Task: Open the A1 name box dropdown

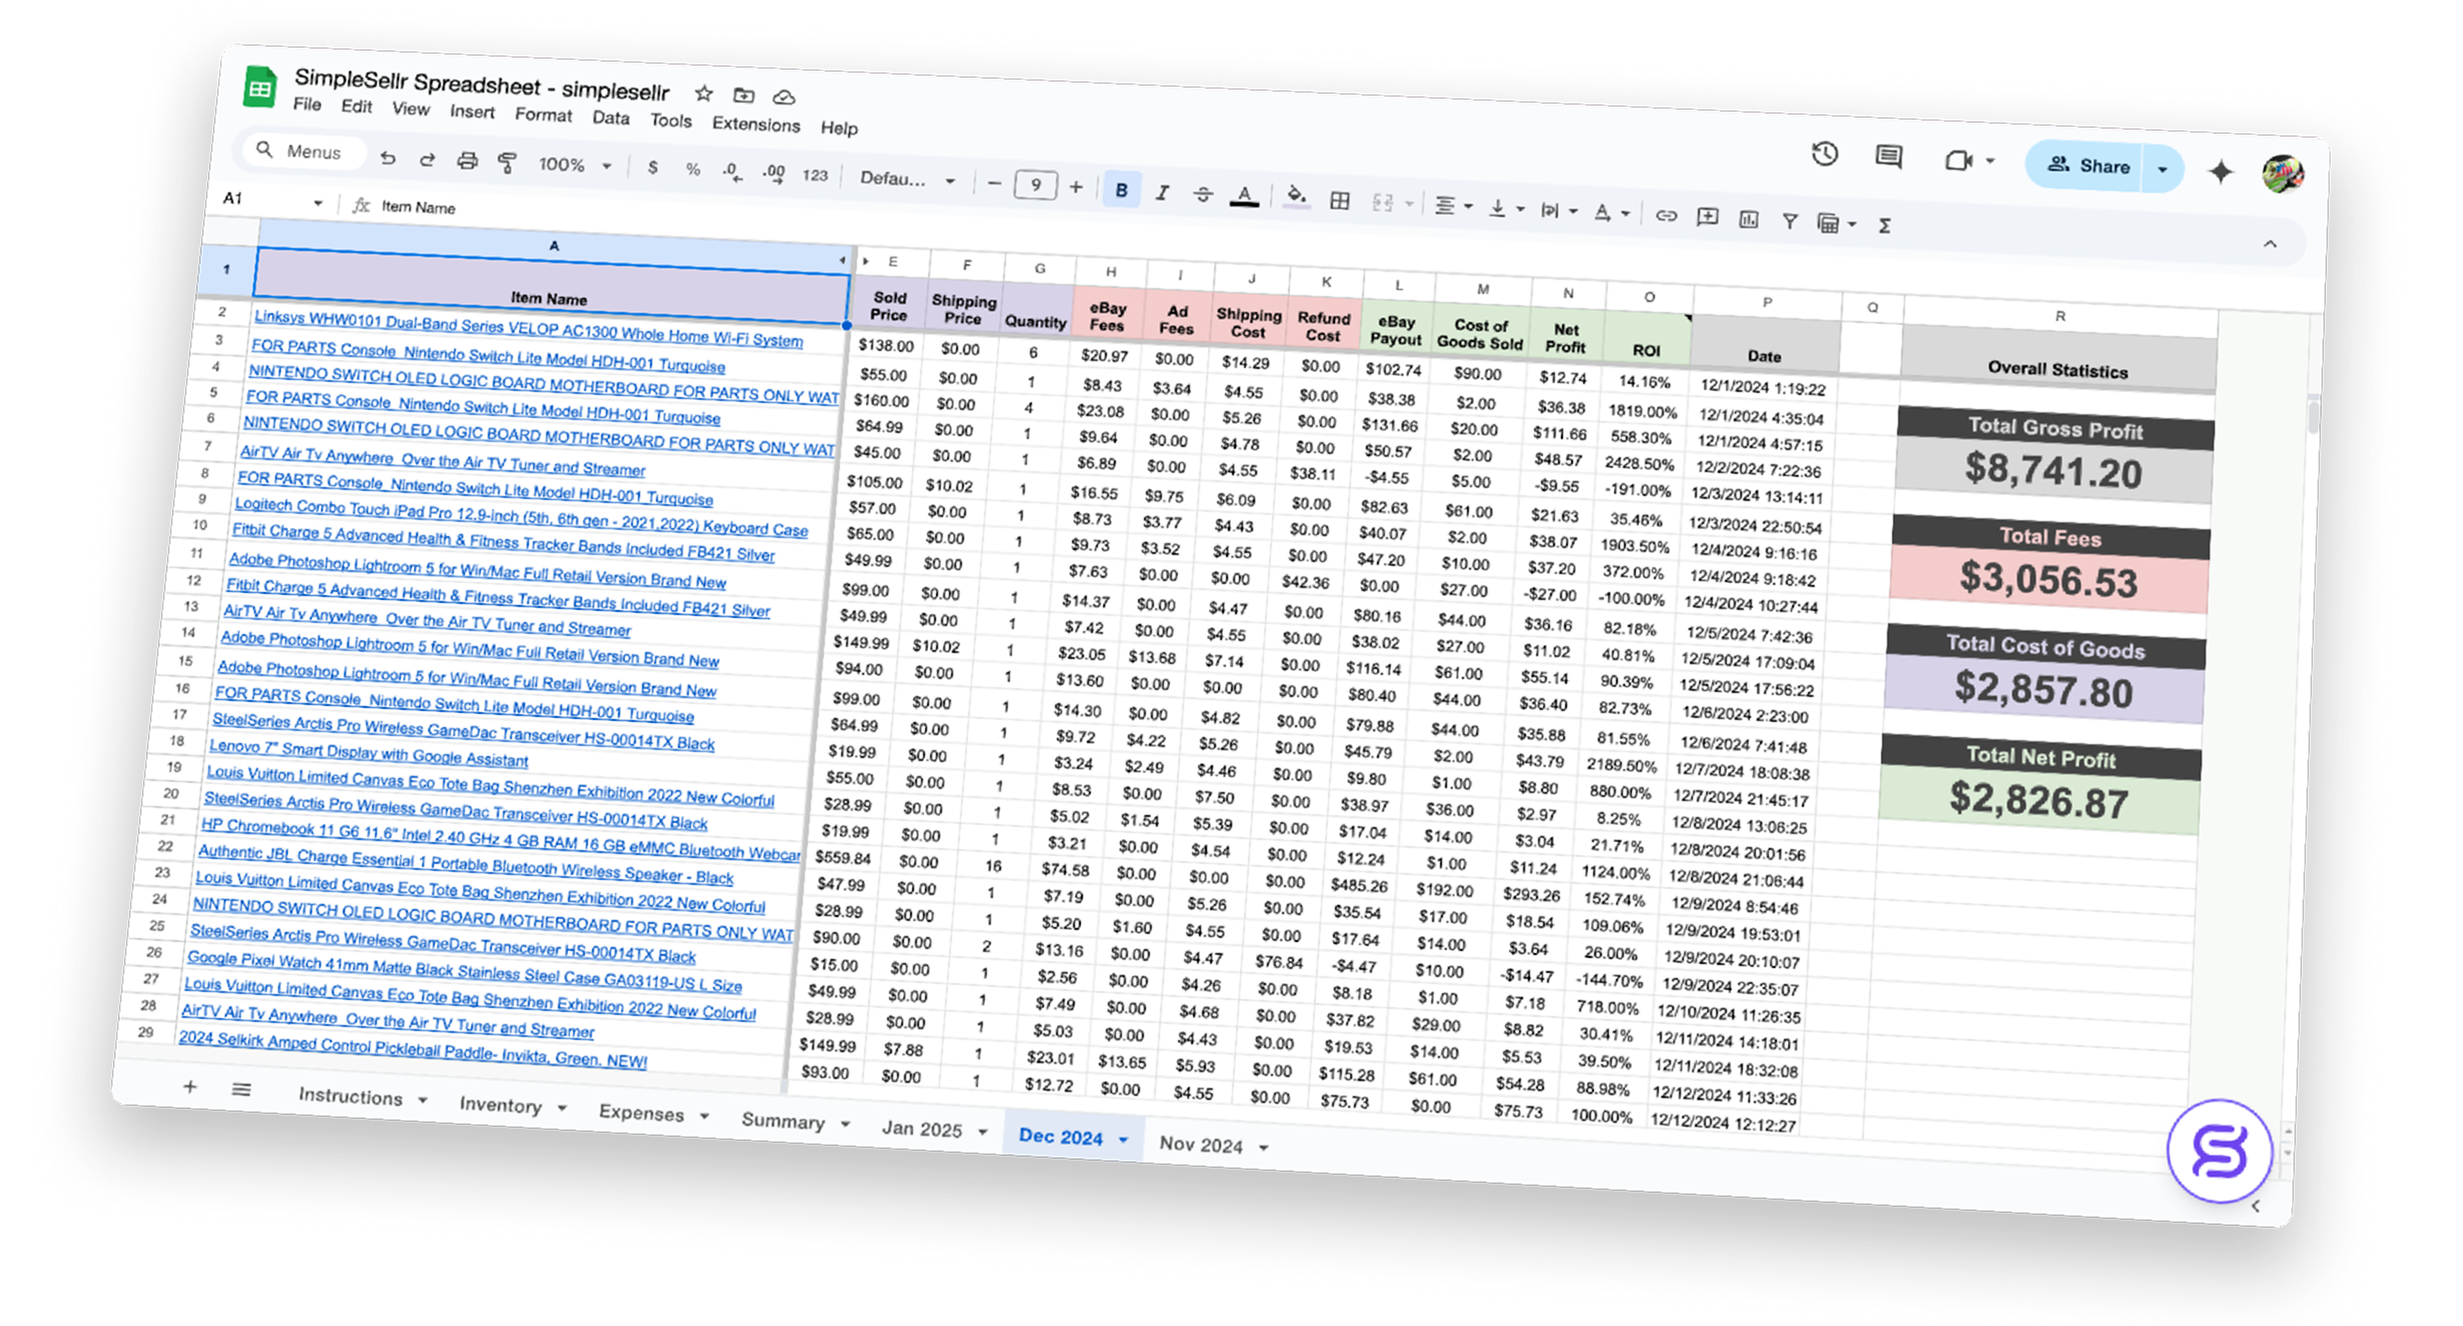Action: (318, 203)
